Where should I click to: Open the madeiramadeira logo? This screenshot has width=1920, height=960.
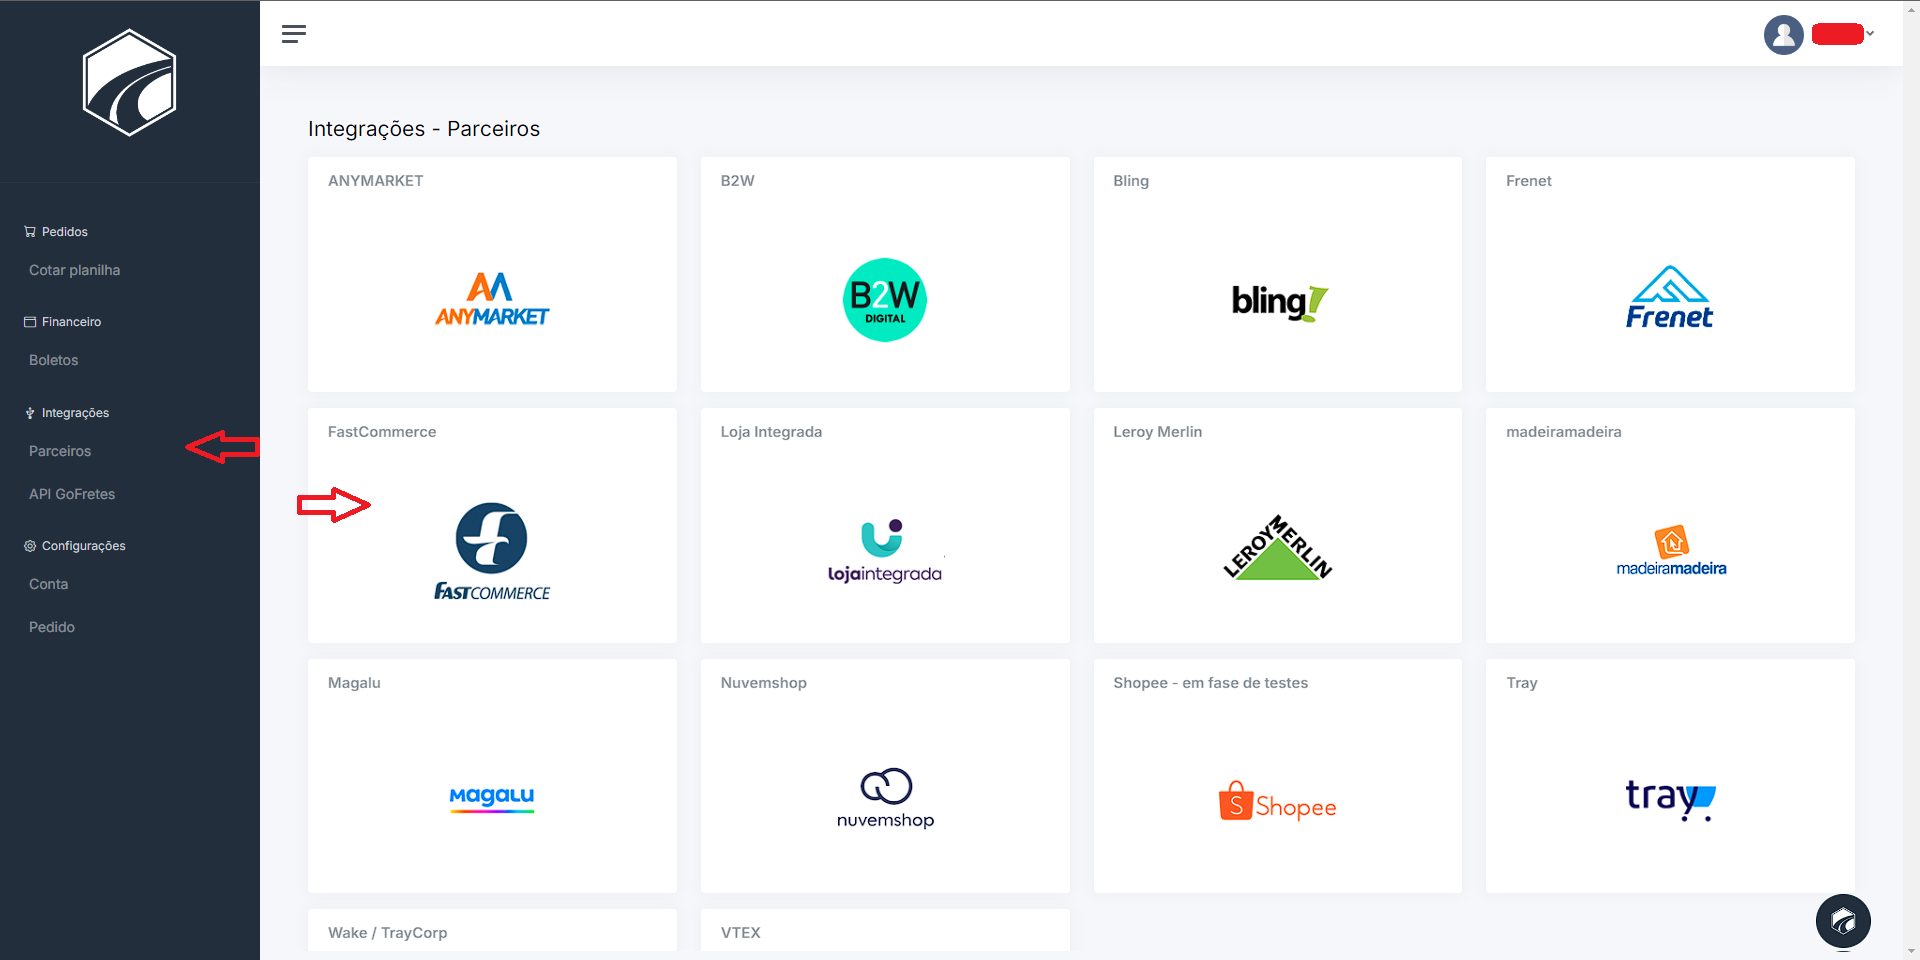point(1671,552)
